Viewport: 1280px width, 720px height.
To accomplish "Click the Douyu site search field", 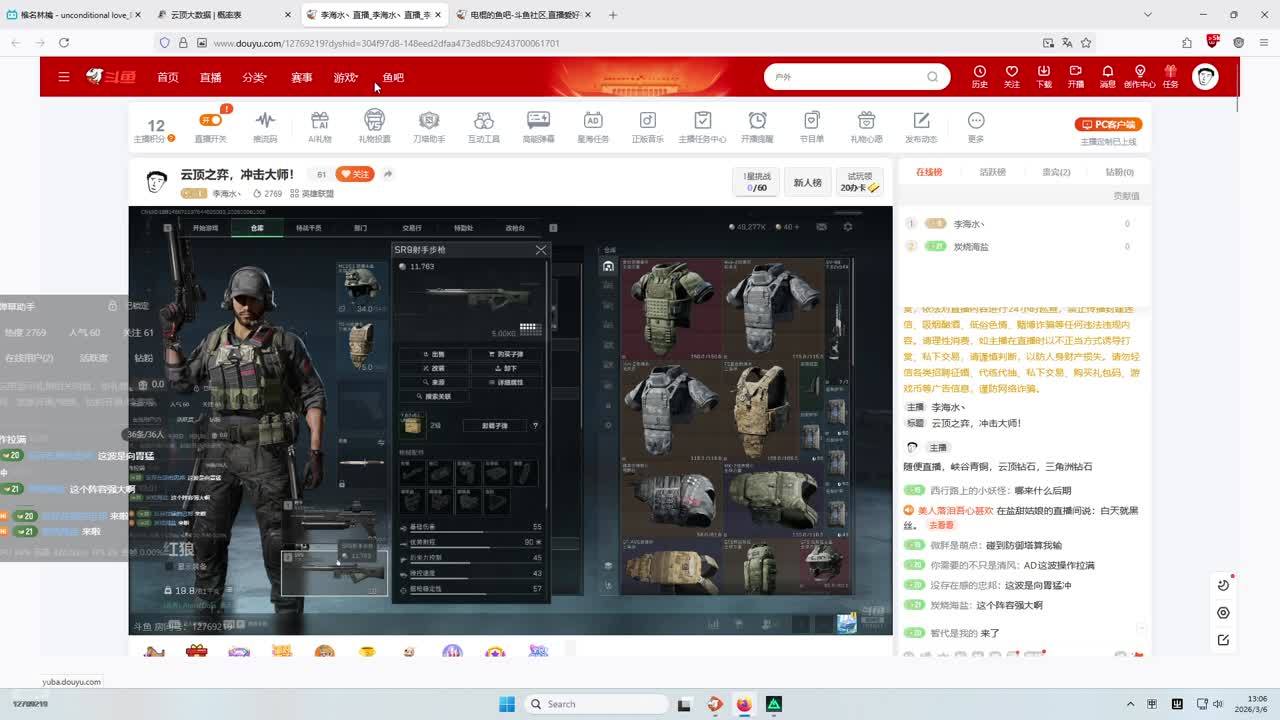I will (x=845, y=77).
